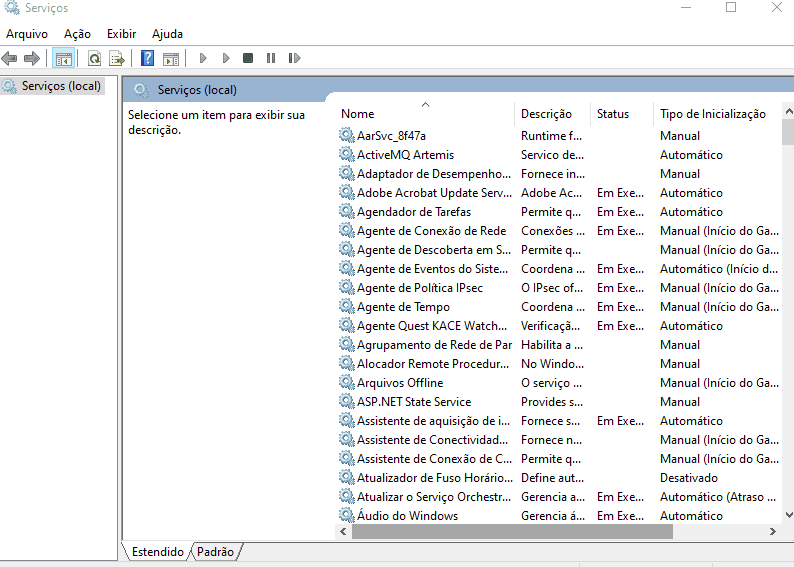Click the horizontal scrollbar right arrow
This screenshot has height=567, width=794.
(772, 531)
